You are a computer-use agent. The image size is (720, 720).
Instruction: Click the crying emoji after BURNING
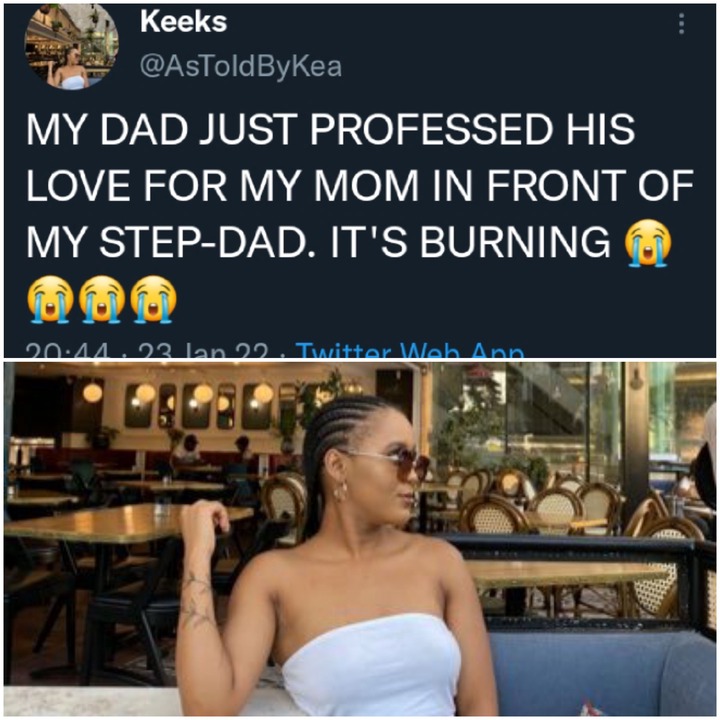pyautogui.click(x=647, y=243)
